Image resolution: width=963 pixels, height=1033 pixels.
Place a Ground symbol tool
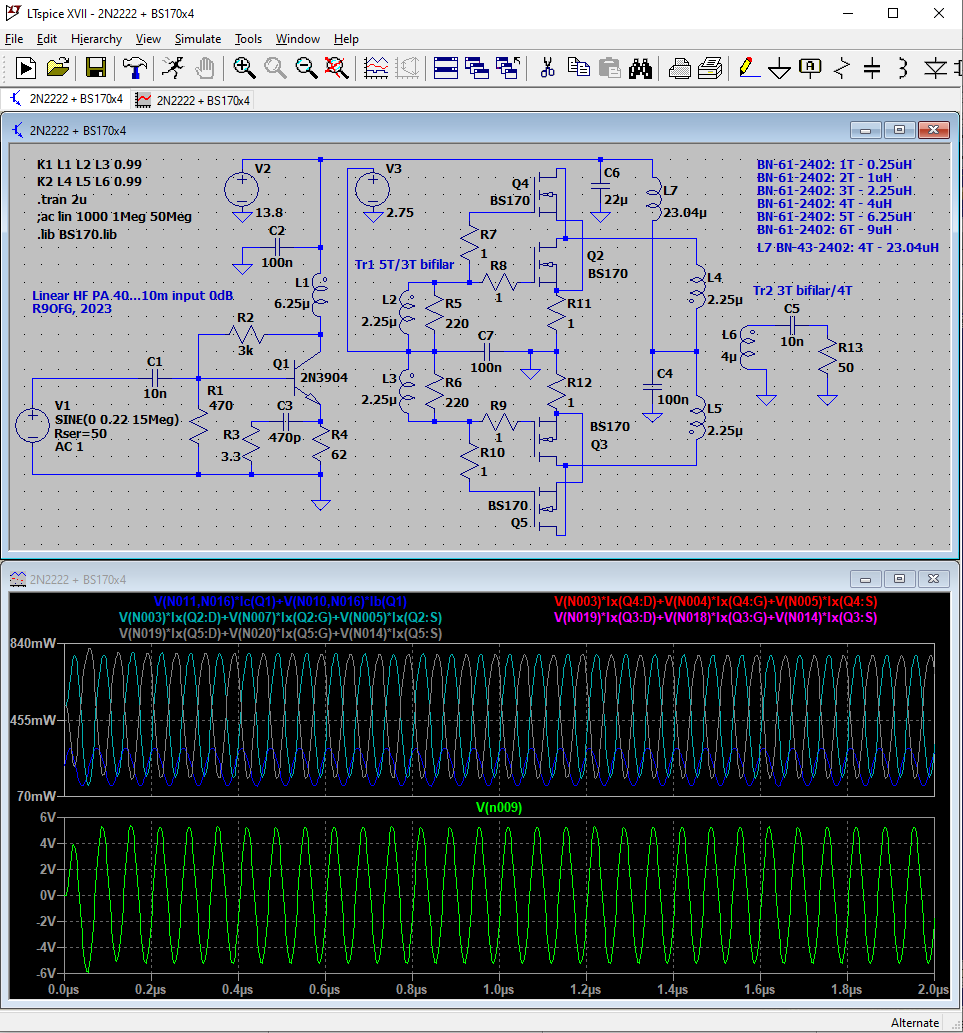[x=779, y=68]
